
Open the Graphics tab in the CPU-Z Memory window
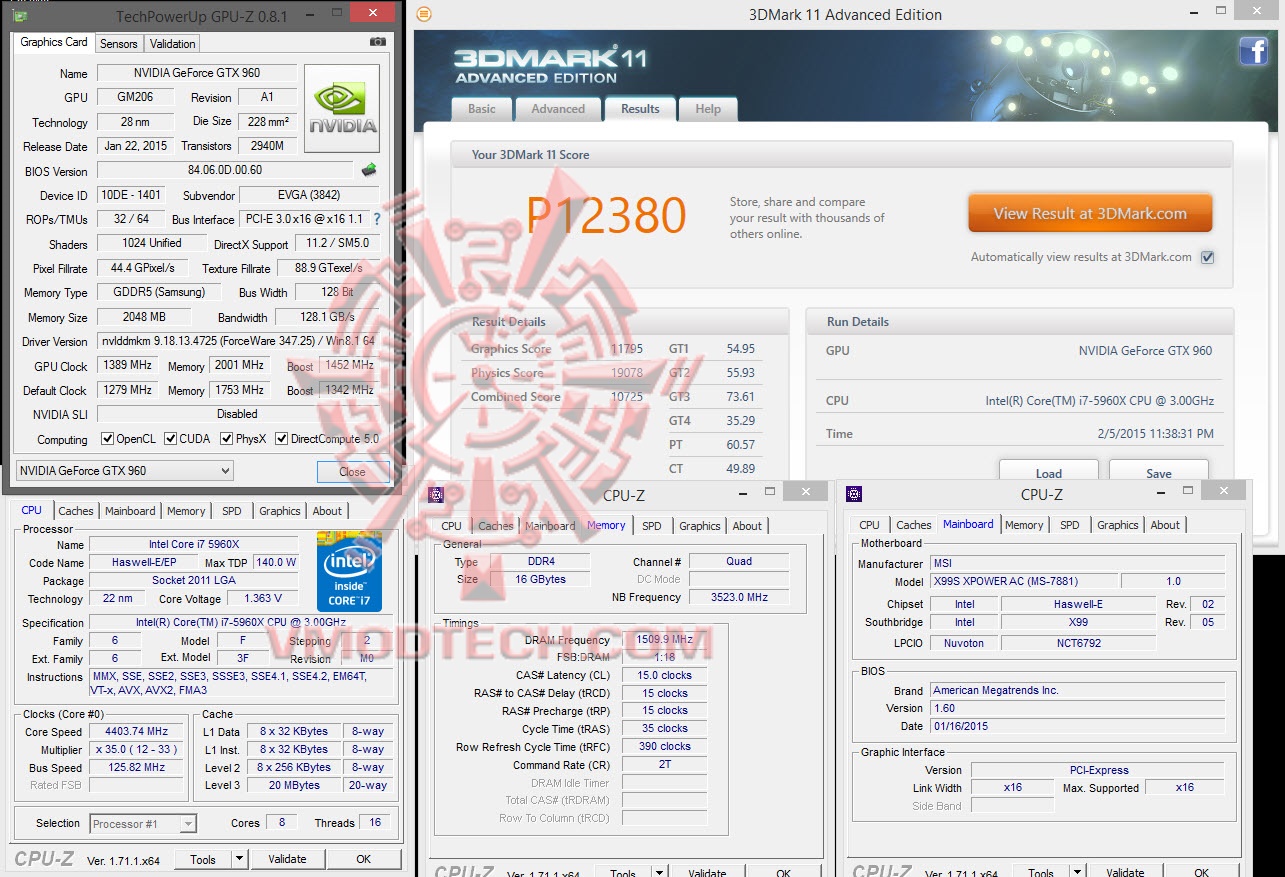(700, 526)
